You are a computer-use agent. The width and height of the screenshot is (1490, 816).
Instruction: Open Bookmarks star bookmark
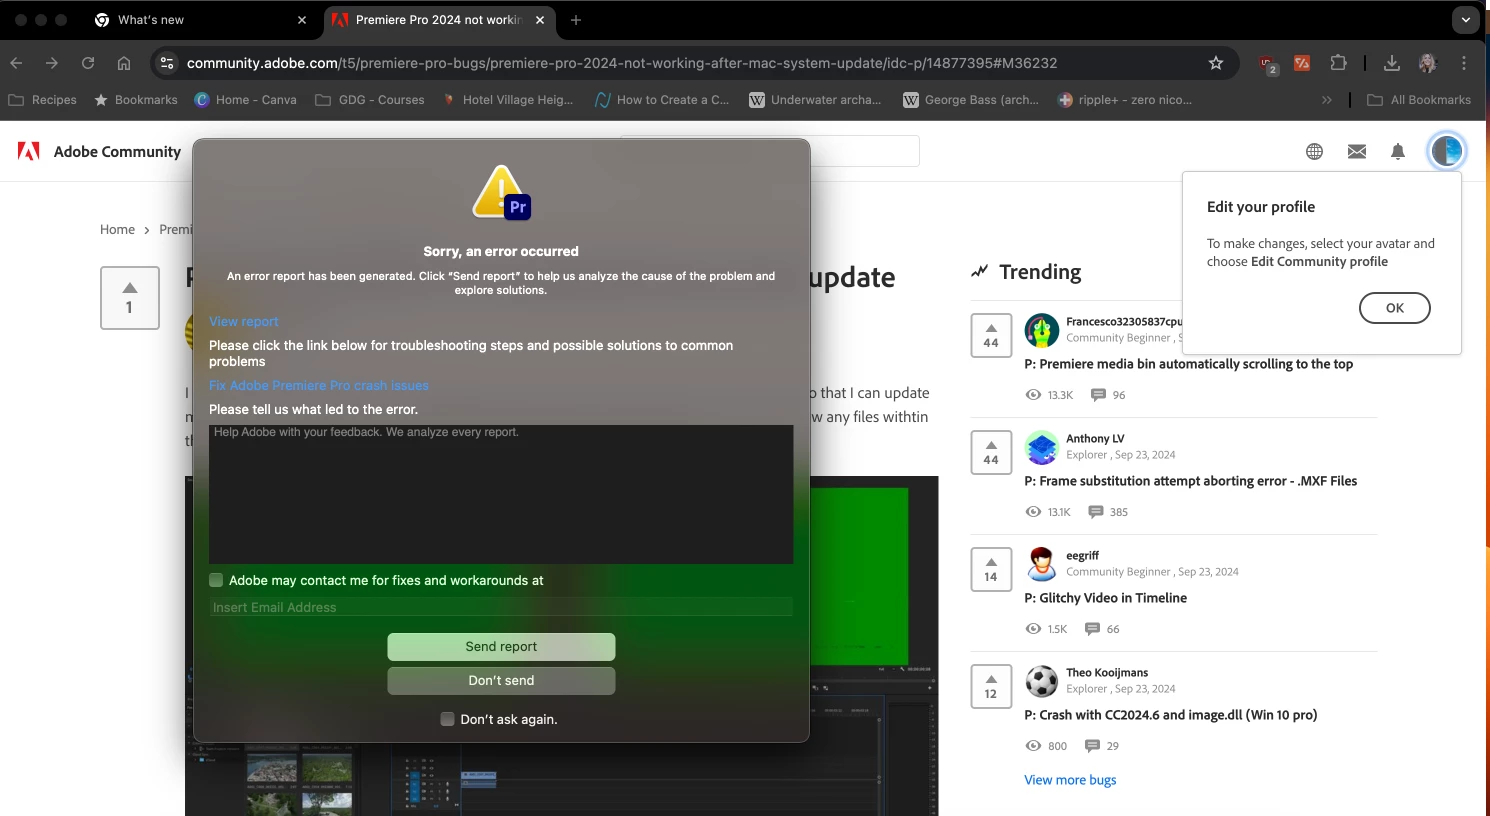point(136,100)
